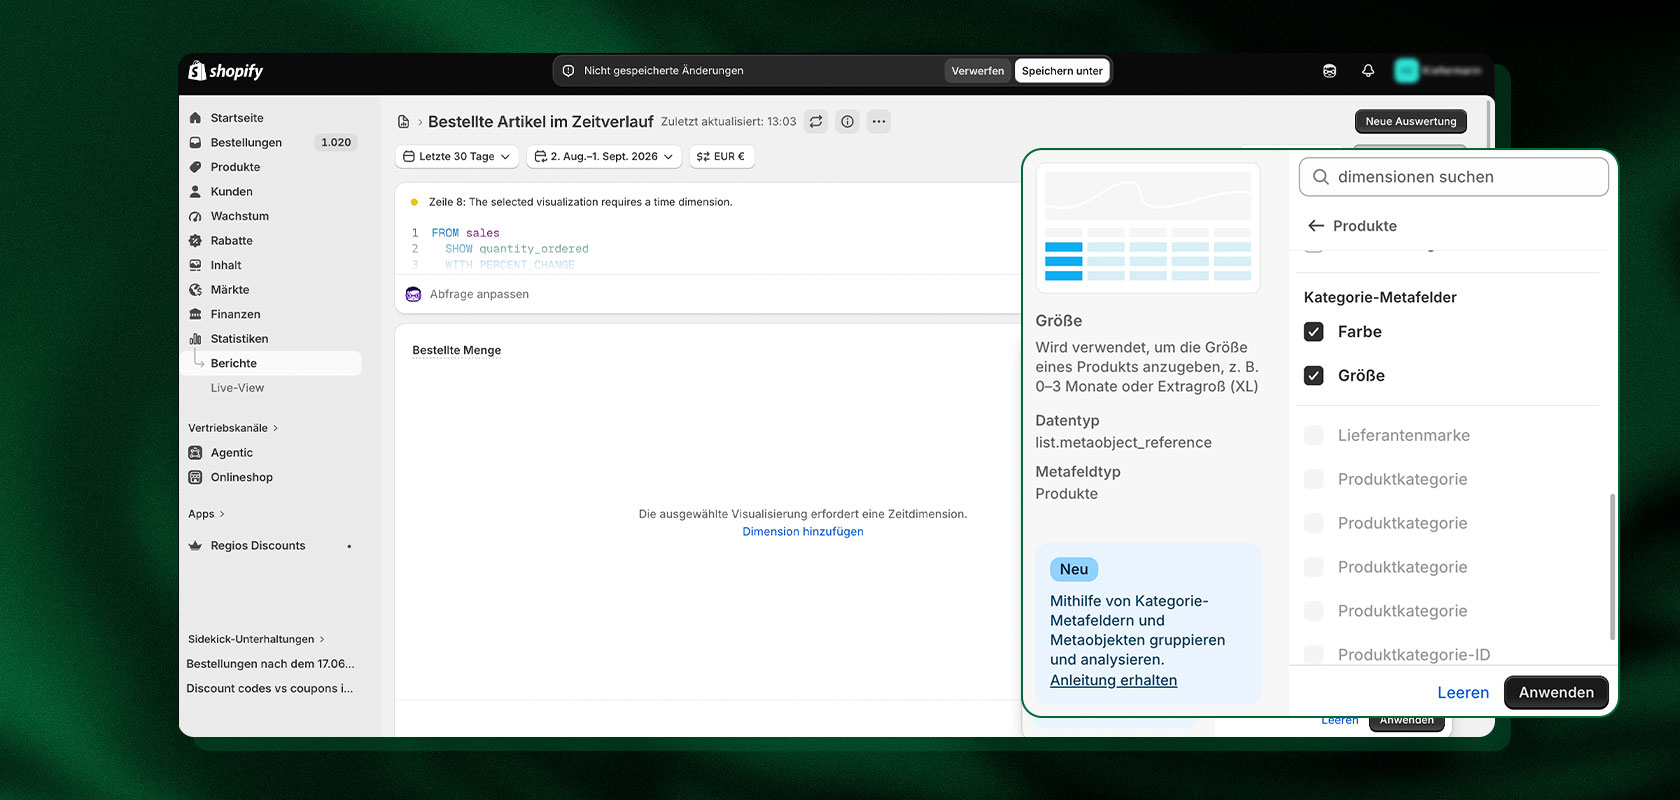The image size is (1680, 800).
Task: Expand the Apps section in the sidebar
Action: [x=206, y=514]
